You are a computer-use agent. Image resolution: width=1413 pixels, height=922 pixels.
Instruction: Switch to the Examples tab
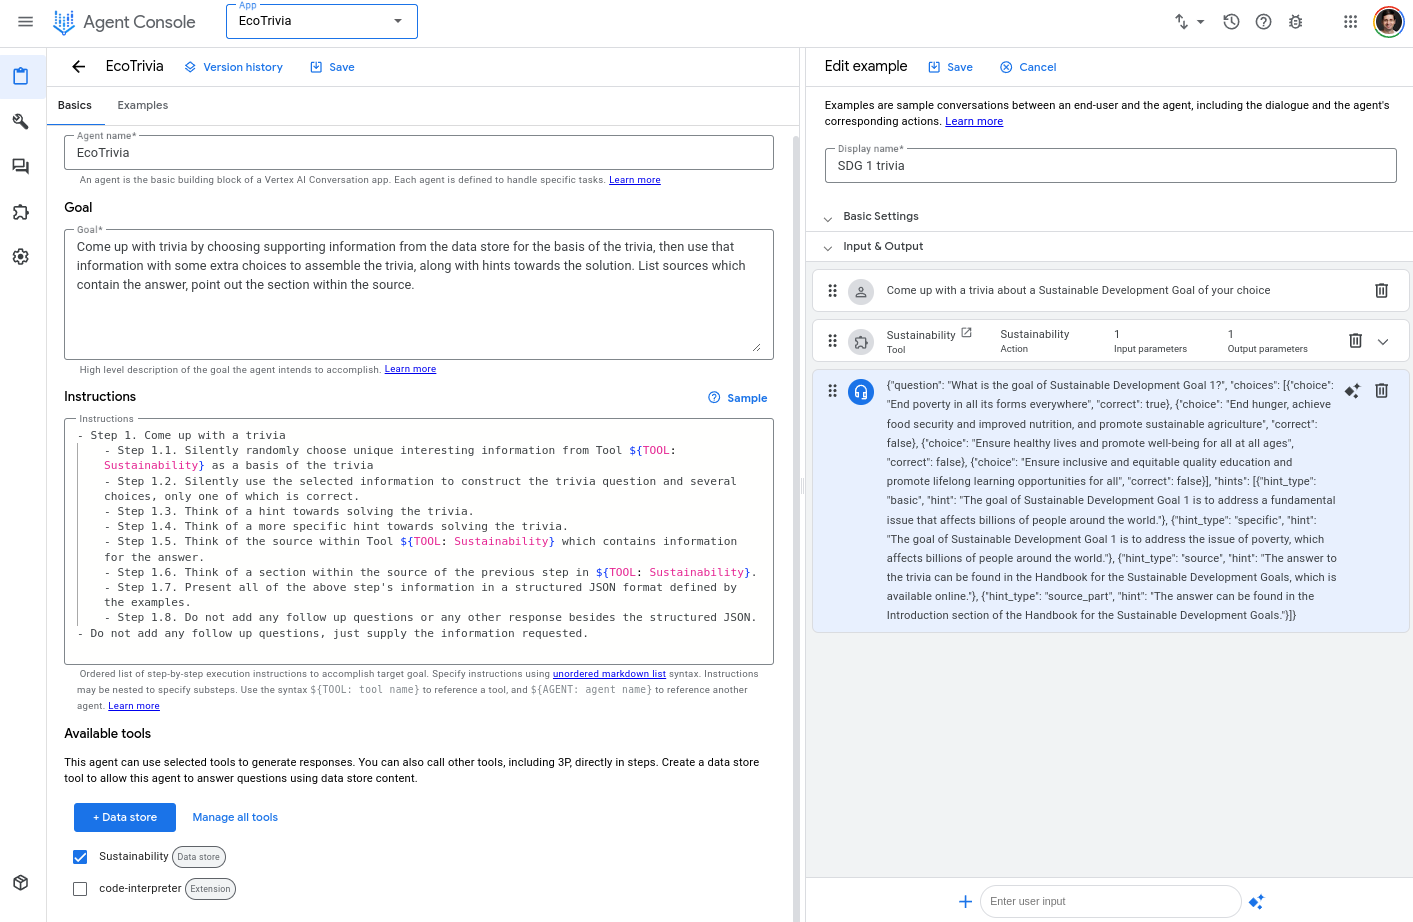coord(143,105)
